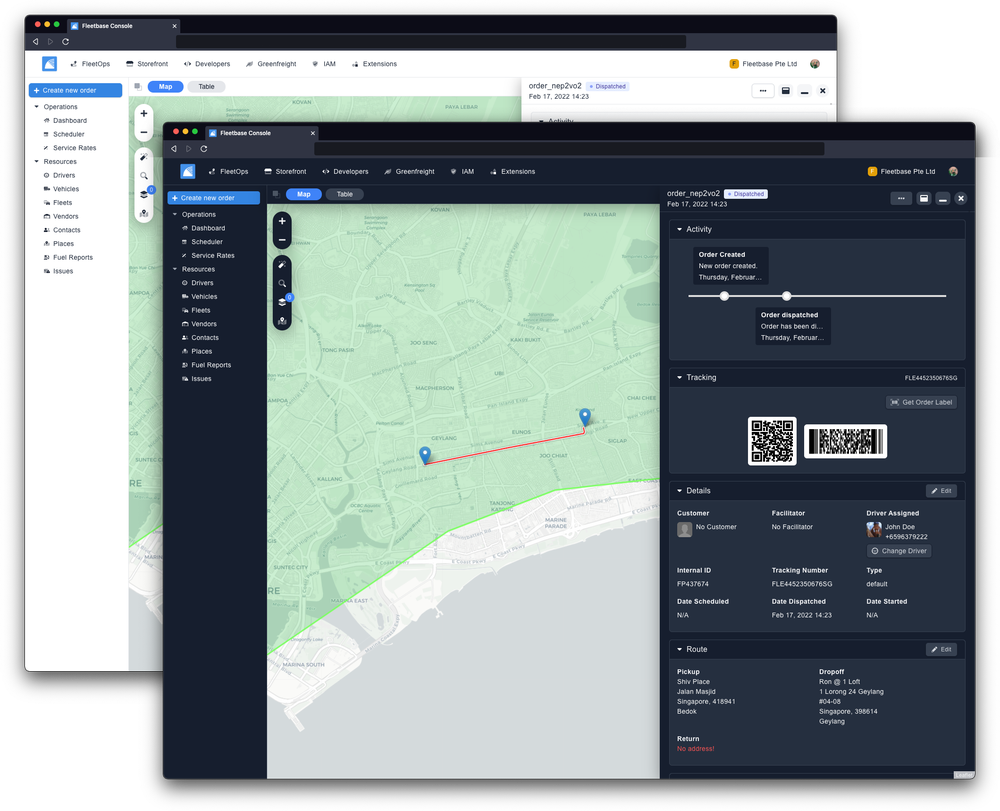Open order options ellipsis in dark window
Viewport: 1000px width, 811px height.
pos(901,199)
